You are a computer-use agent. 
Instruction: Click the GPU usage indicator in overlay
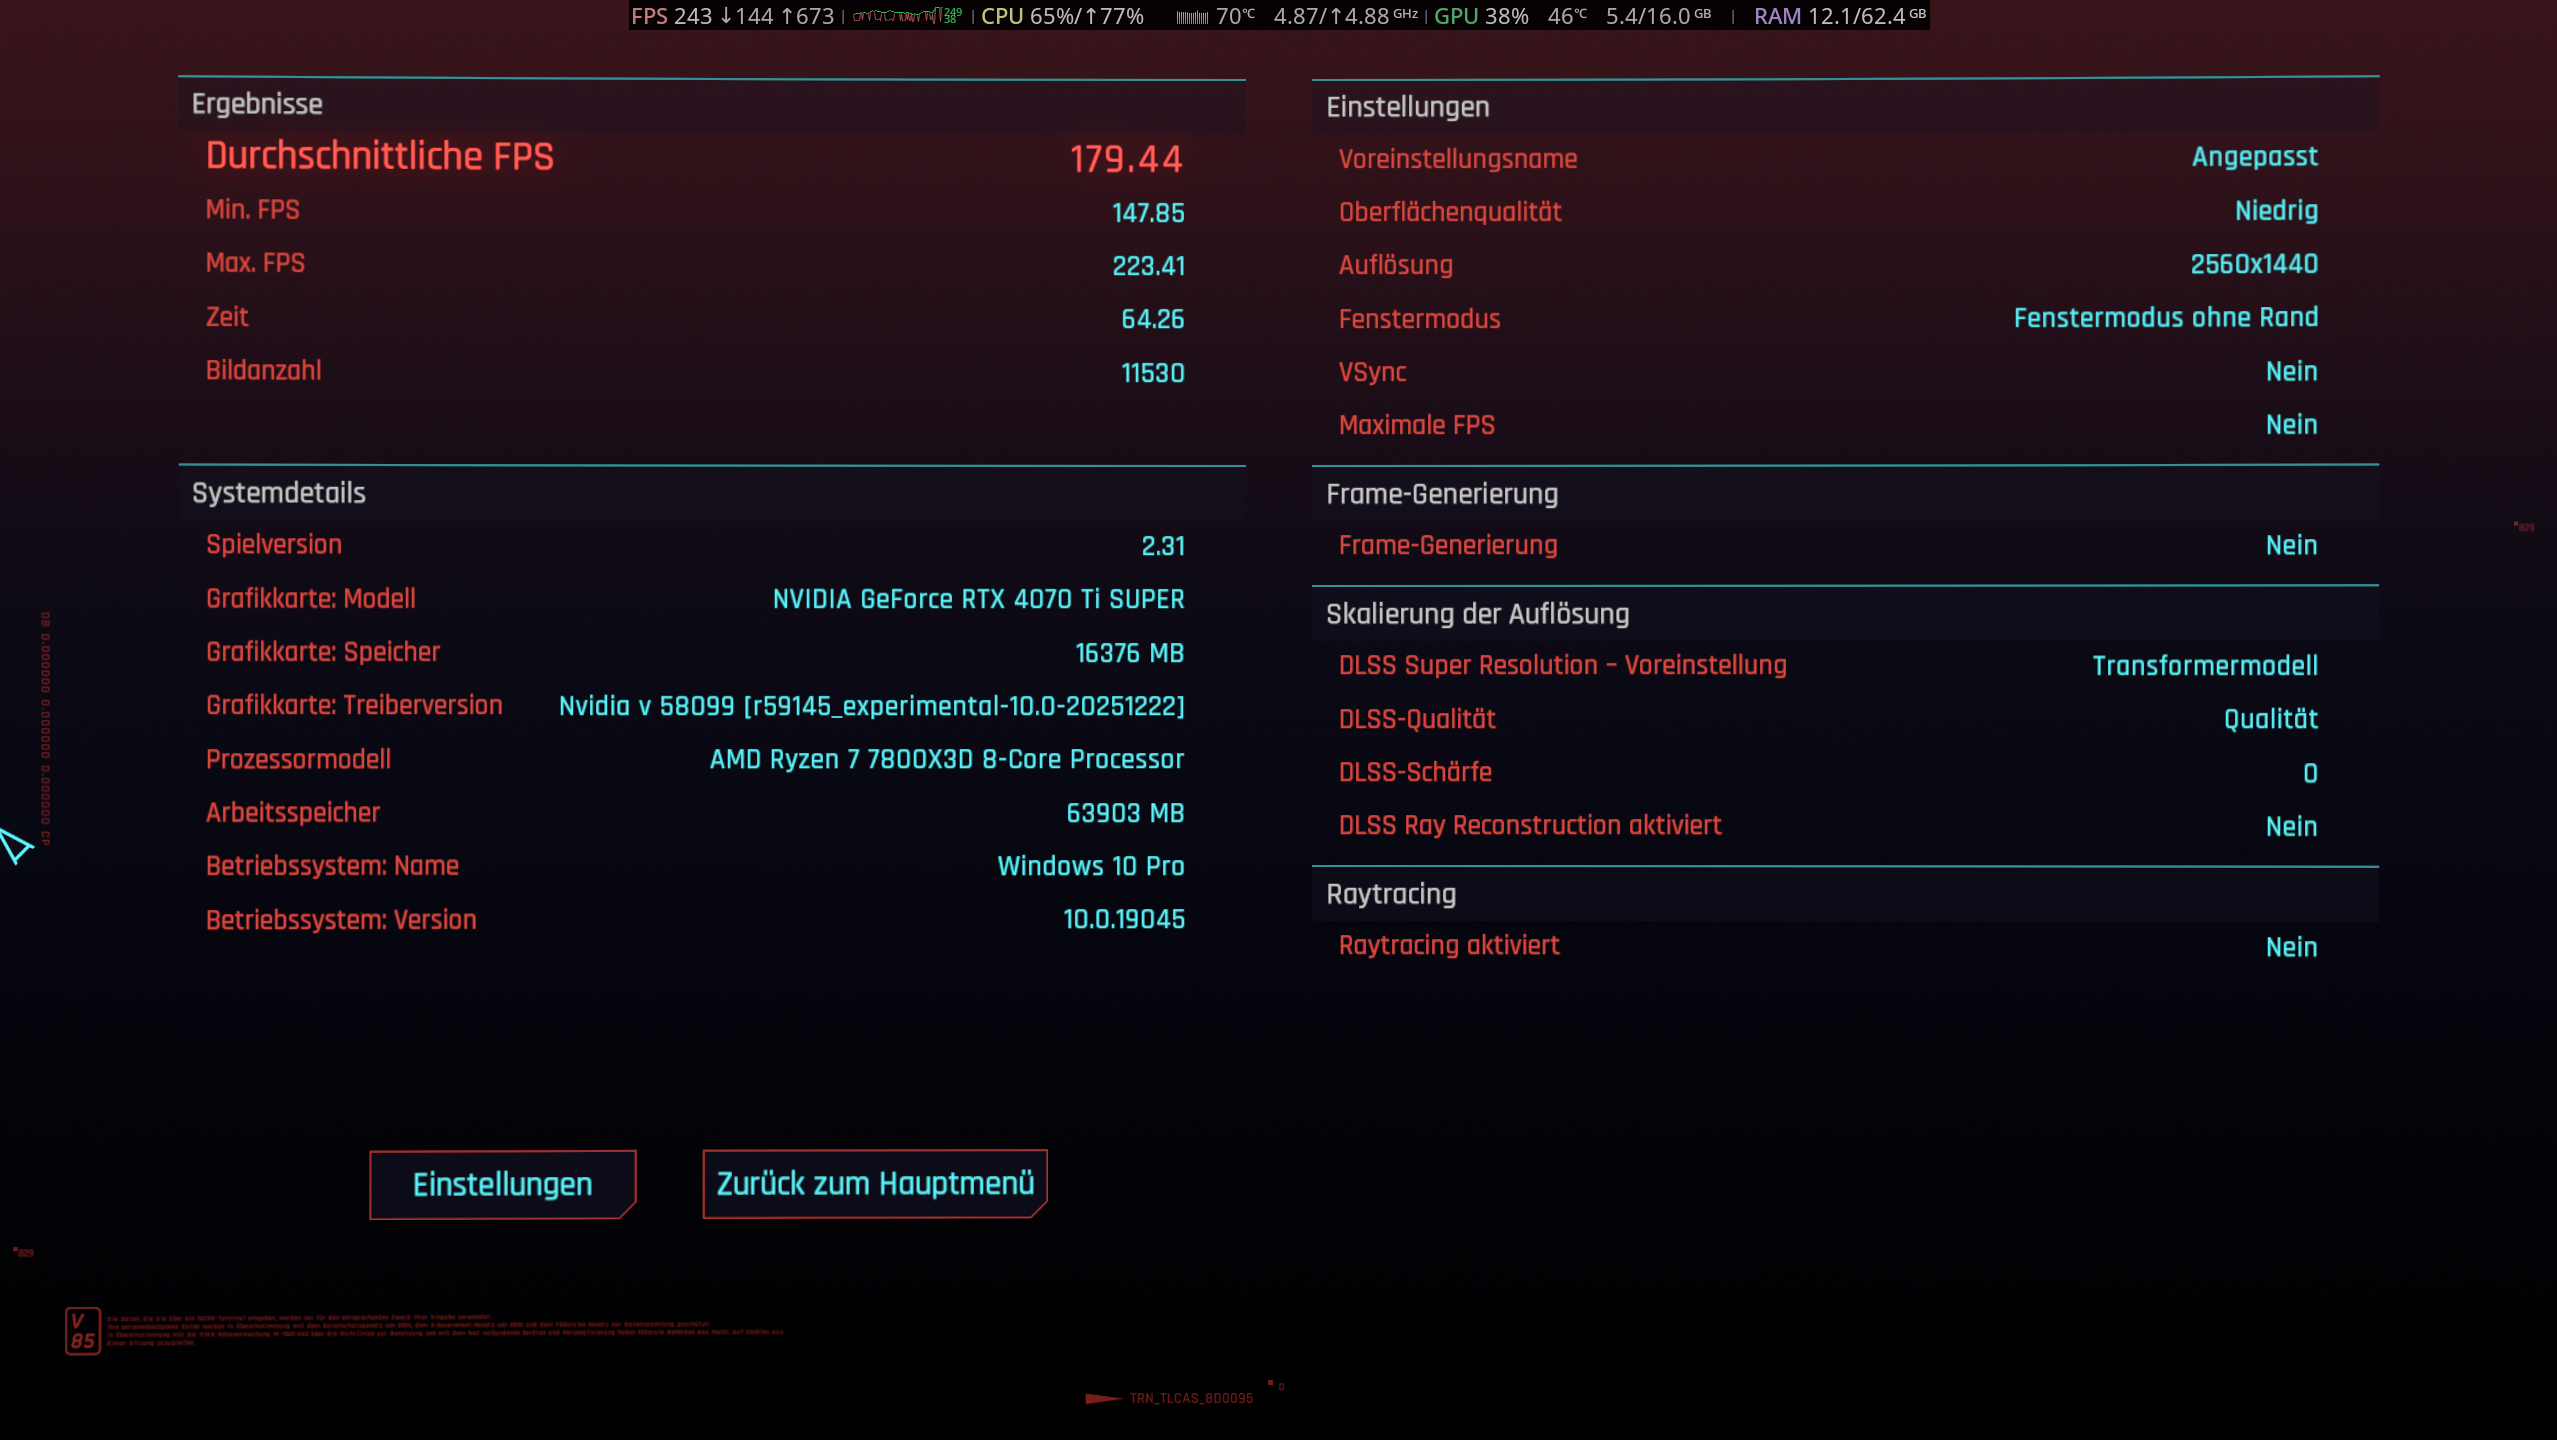pyautogui.click(x=1480, y=16)
